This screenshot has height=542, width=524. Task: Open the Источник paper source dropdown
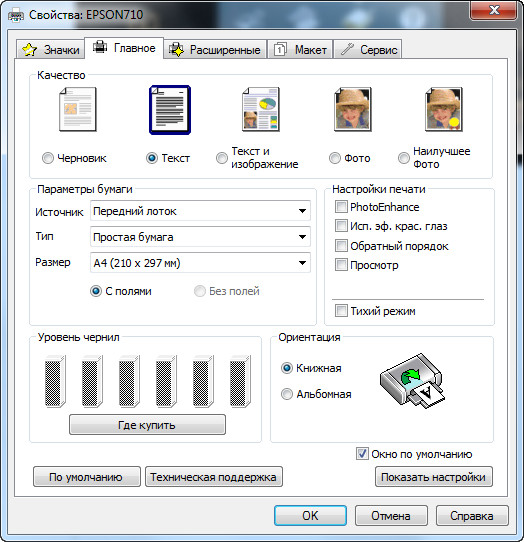[200, 211]
